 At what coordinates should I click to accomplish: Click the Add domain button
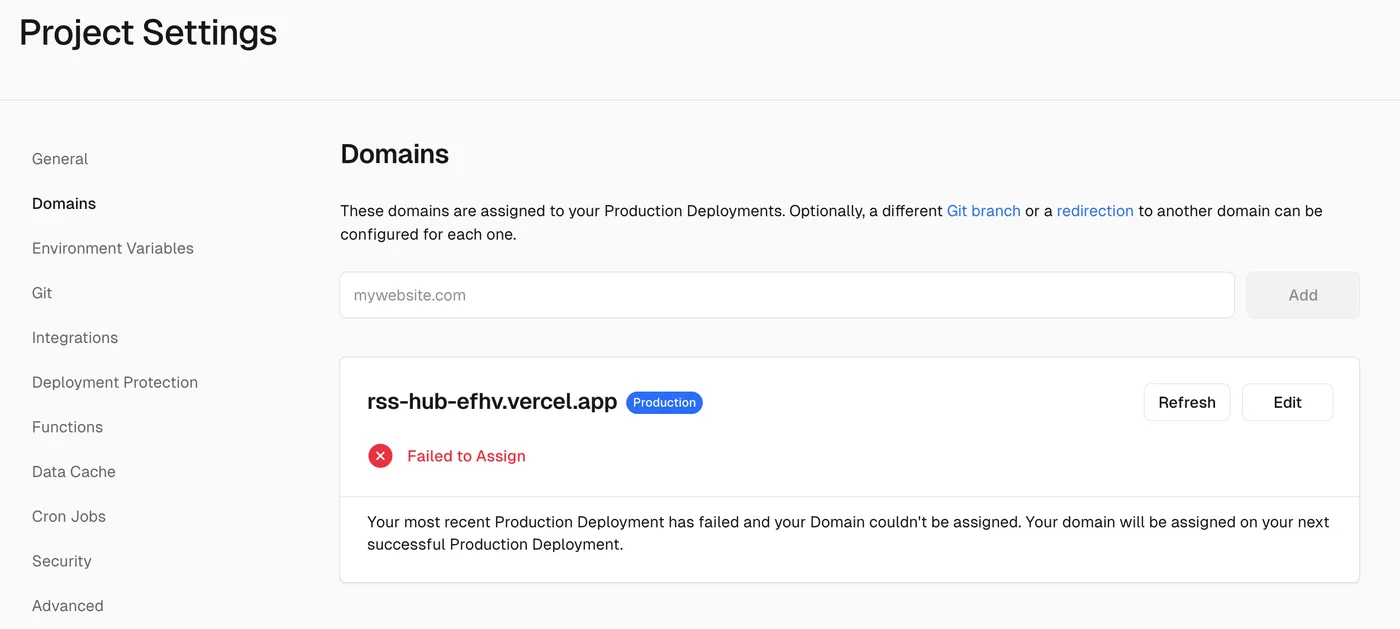[x=1302, y=295]
